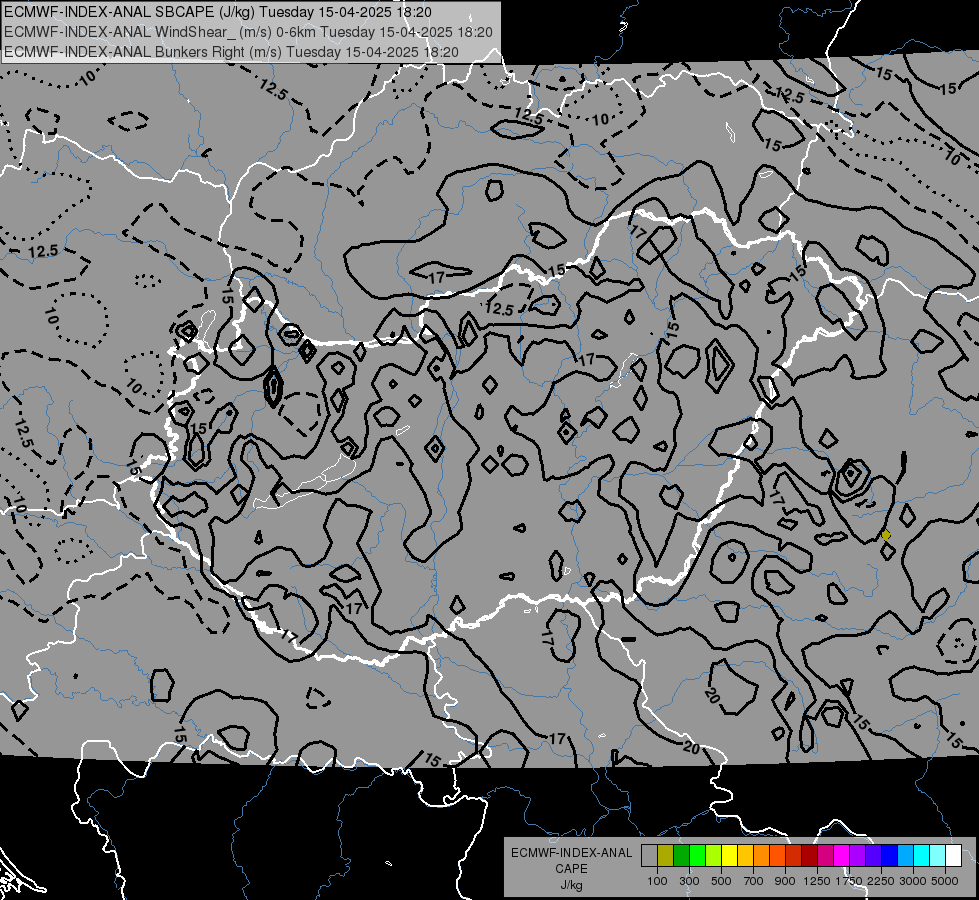This screenshot has height=900, width=979.
Task: Select the 5000 legend scale label
Action: (x=945, y=881)
